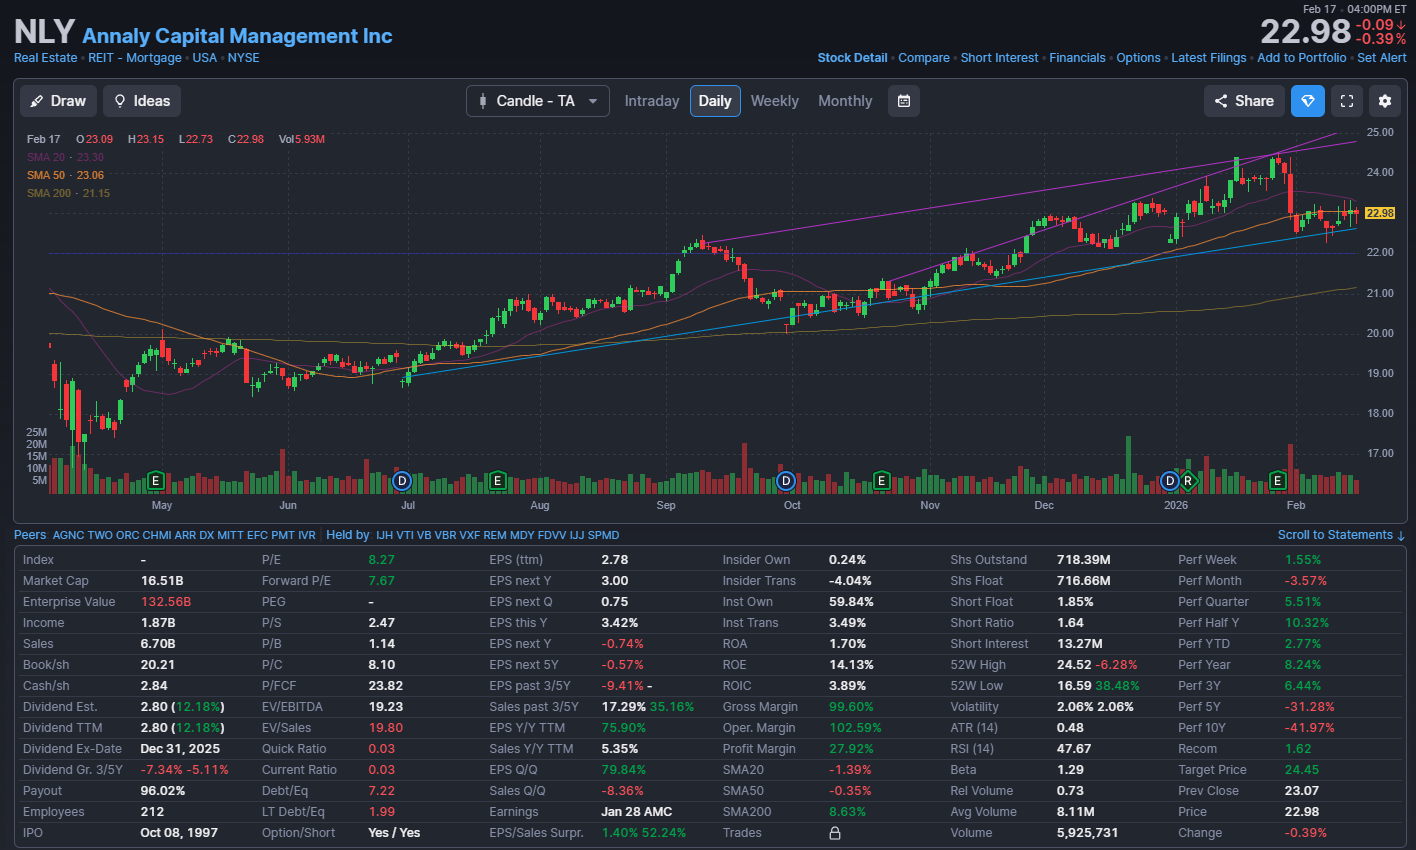This screenshot has width=1416, height=850.
Task: Open the Compare link
Action: (924, 58)
